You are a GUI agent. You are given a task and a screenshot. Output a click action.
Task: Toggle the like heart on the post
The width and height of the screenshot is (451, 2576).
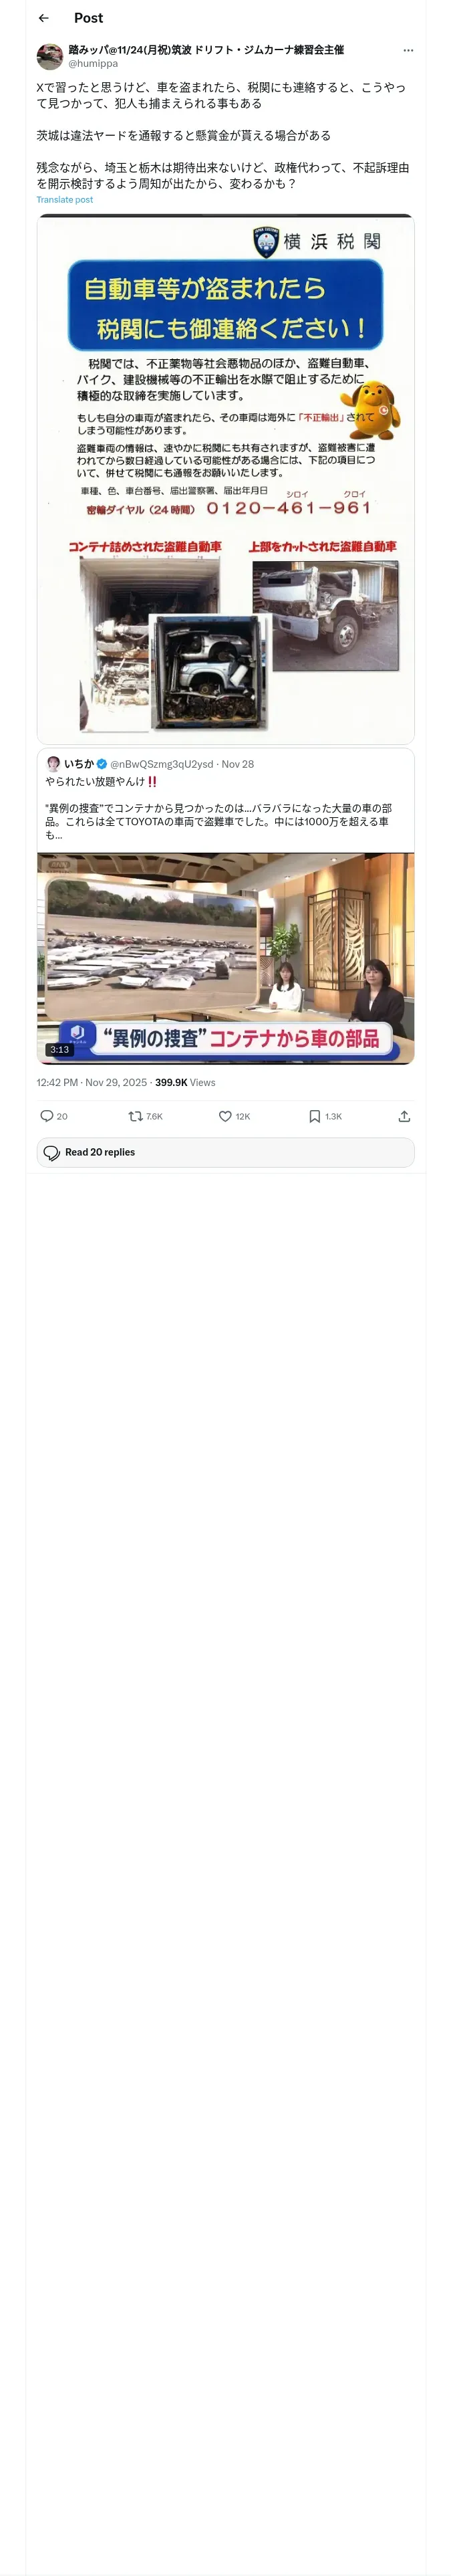click(225, 1116)
